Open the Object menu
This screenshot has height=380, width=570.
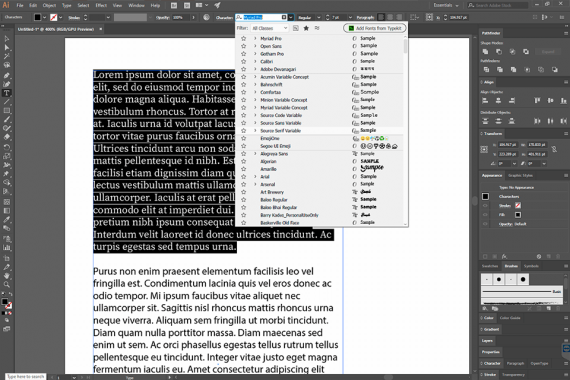(49, 5)
